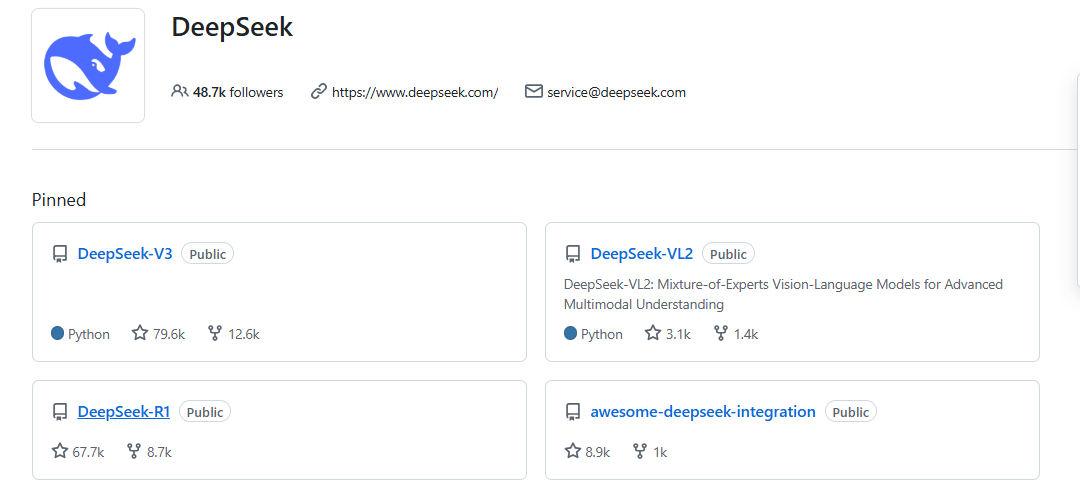Open forks 1.4k for DeepSeek-VL2
The image size is (1080, 494).
[736, 334]
